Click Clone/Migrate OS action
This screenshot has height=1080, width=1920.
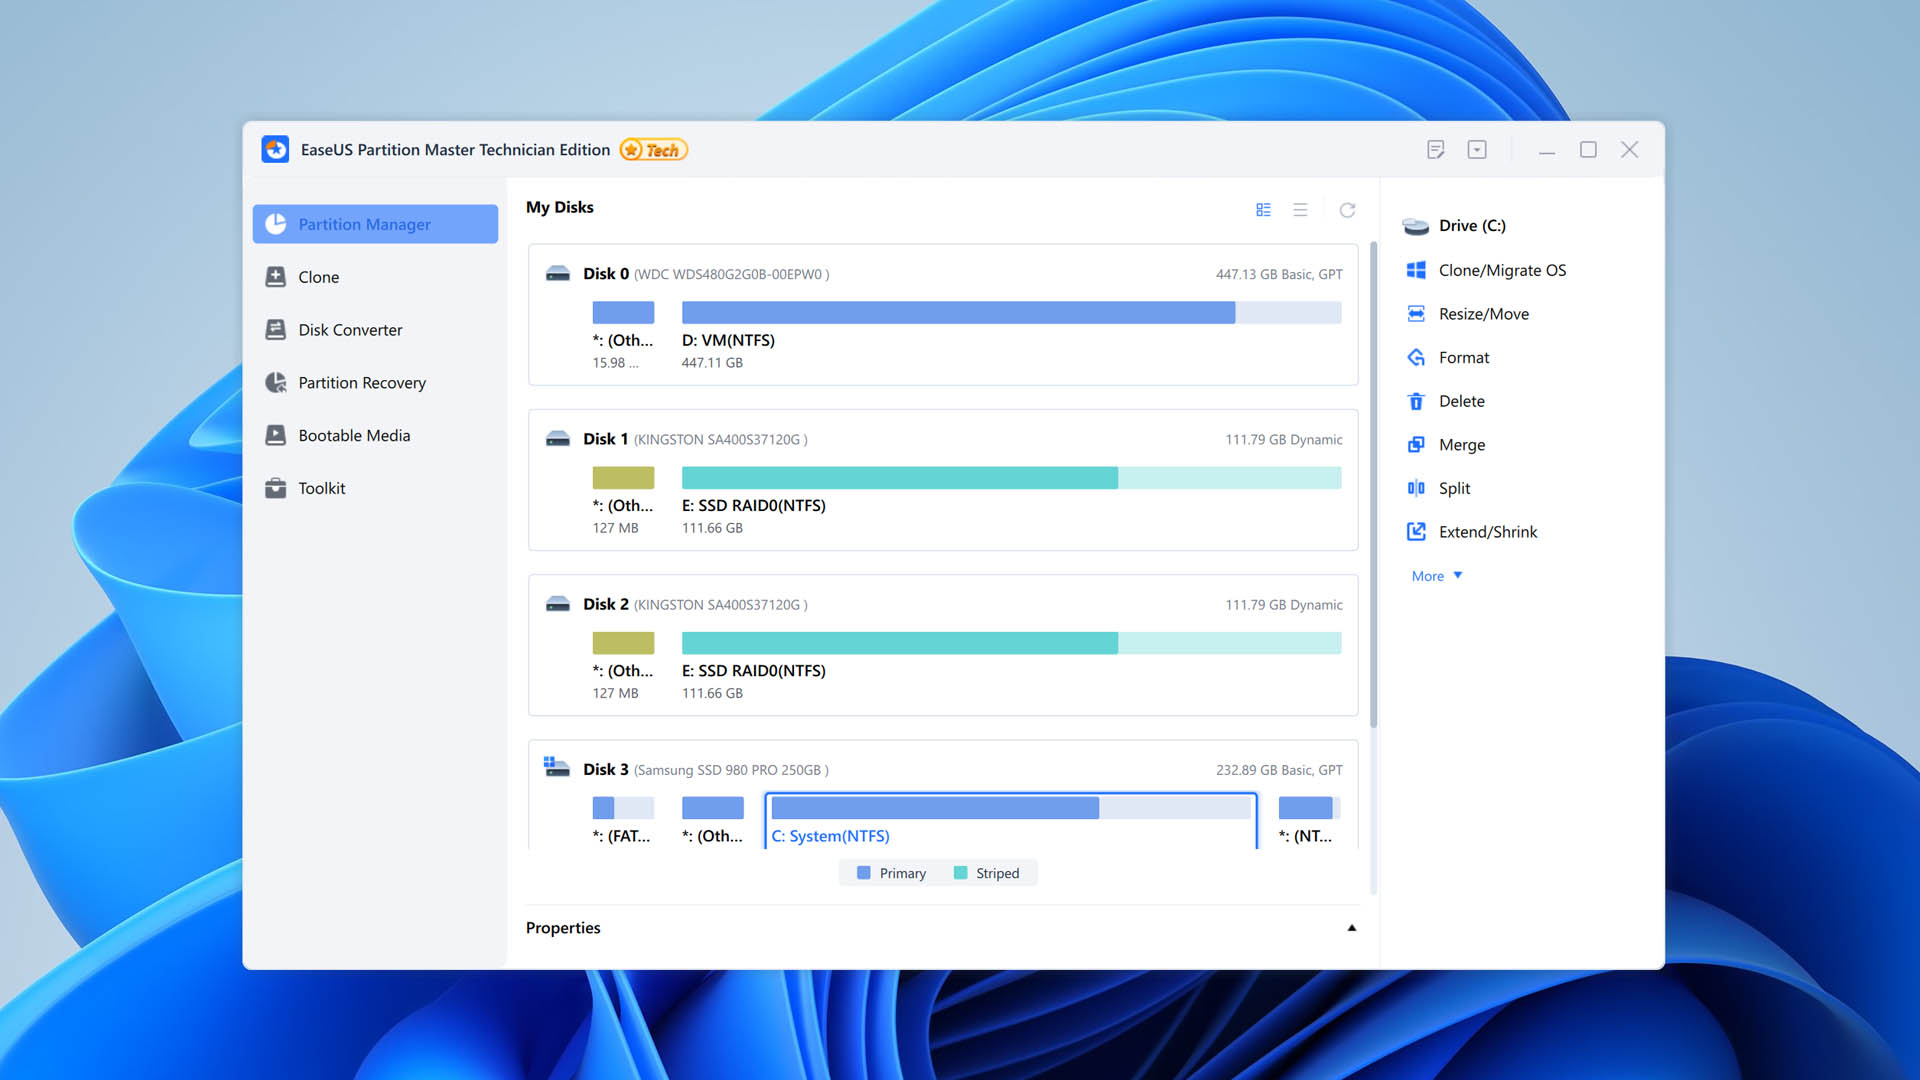point(1502,270)
